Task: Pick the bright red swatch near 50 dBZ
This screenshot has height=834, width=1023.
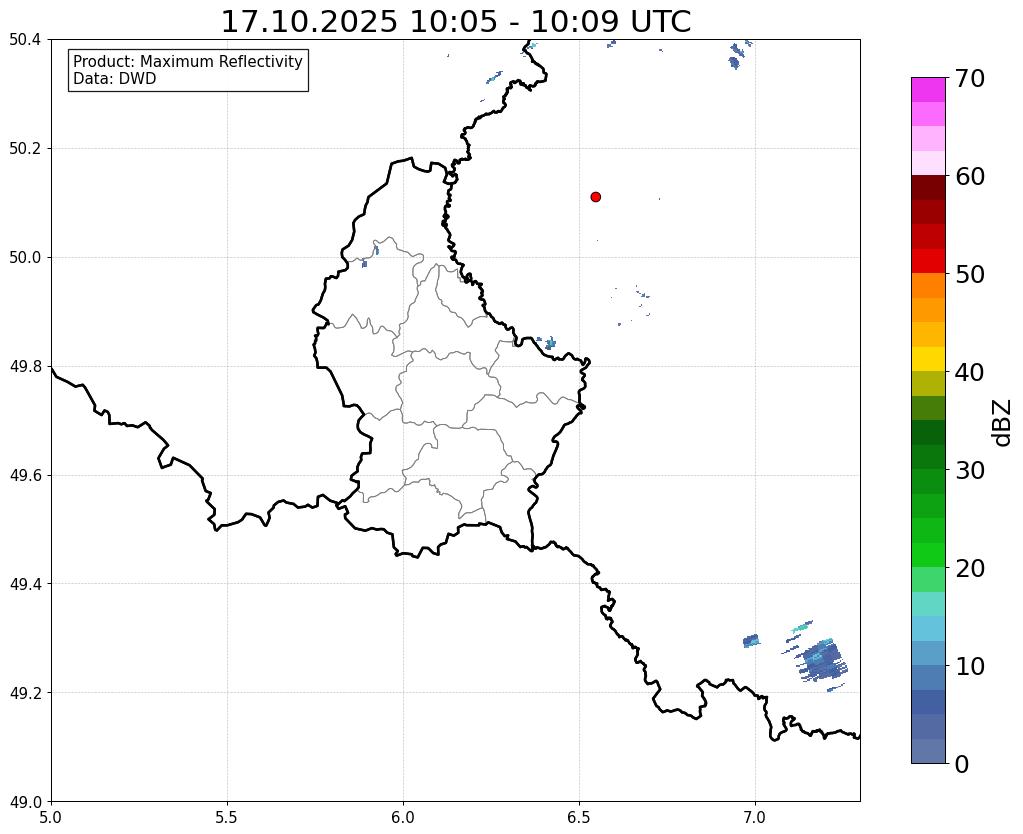Action: click(928, 261)
